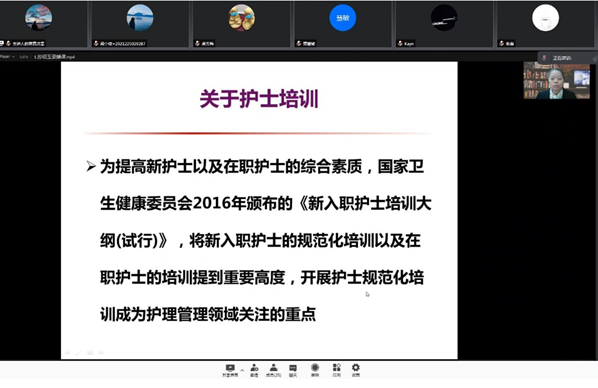
Task: Select the Kayn participant tile
Action: click(x=444, y=24)
